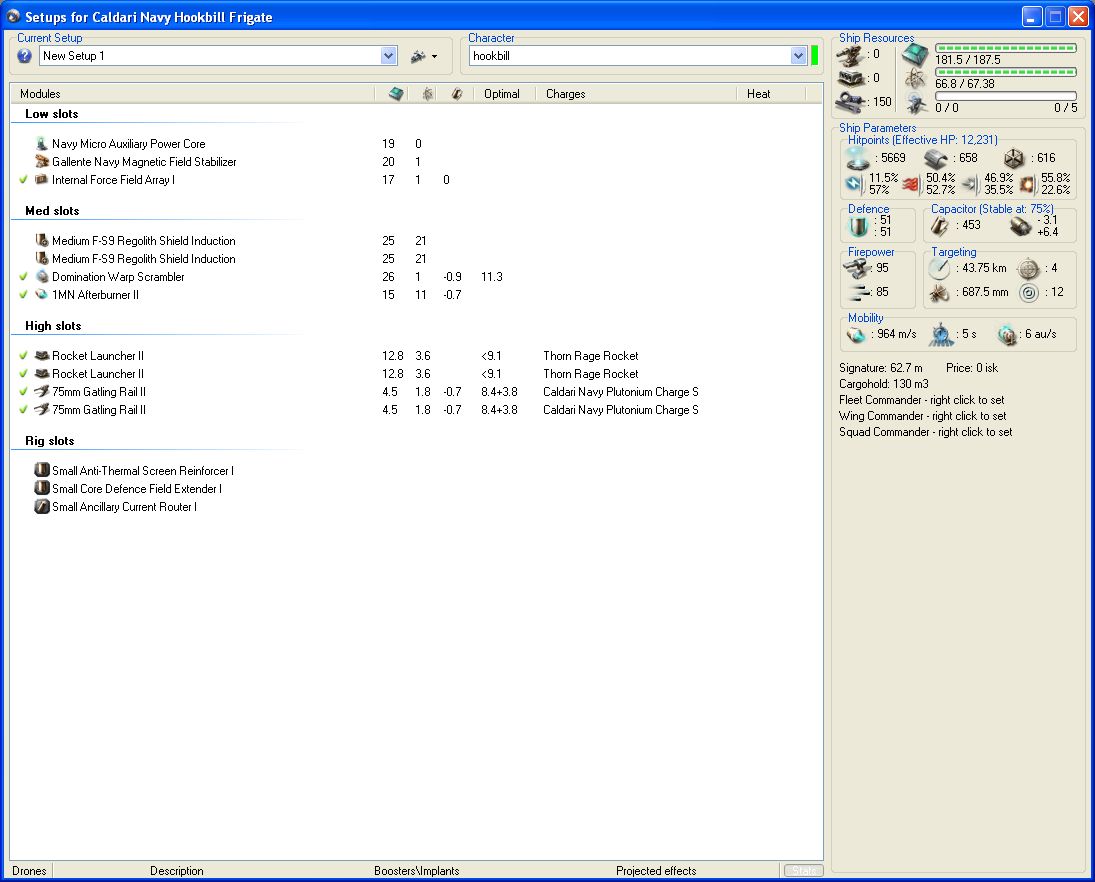Toggle the 1MN Afterburner II active checkmark
1095x882 pixels.
tap(23, 295)
